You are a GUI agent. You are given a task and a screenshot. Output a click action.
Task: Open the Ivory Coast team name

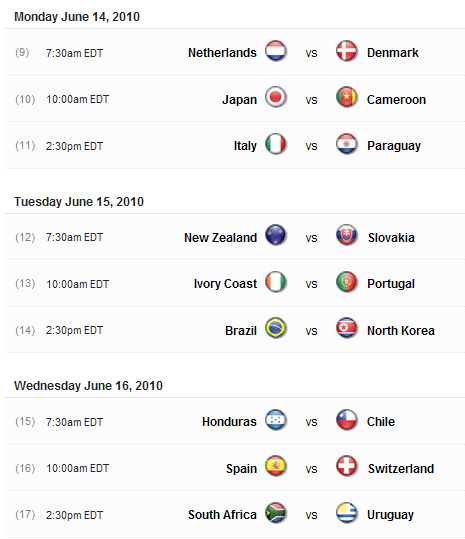[225, 284]
